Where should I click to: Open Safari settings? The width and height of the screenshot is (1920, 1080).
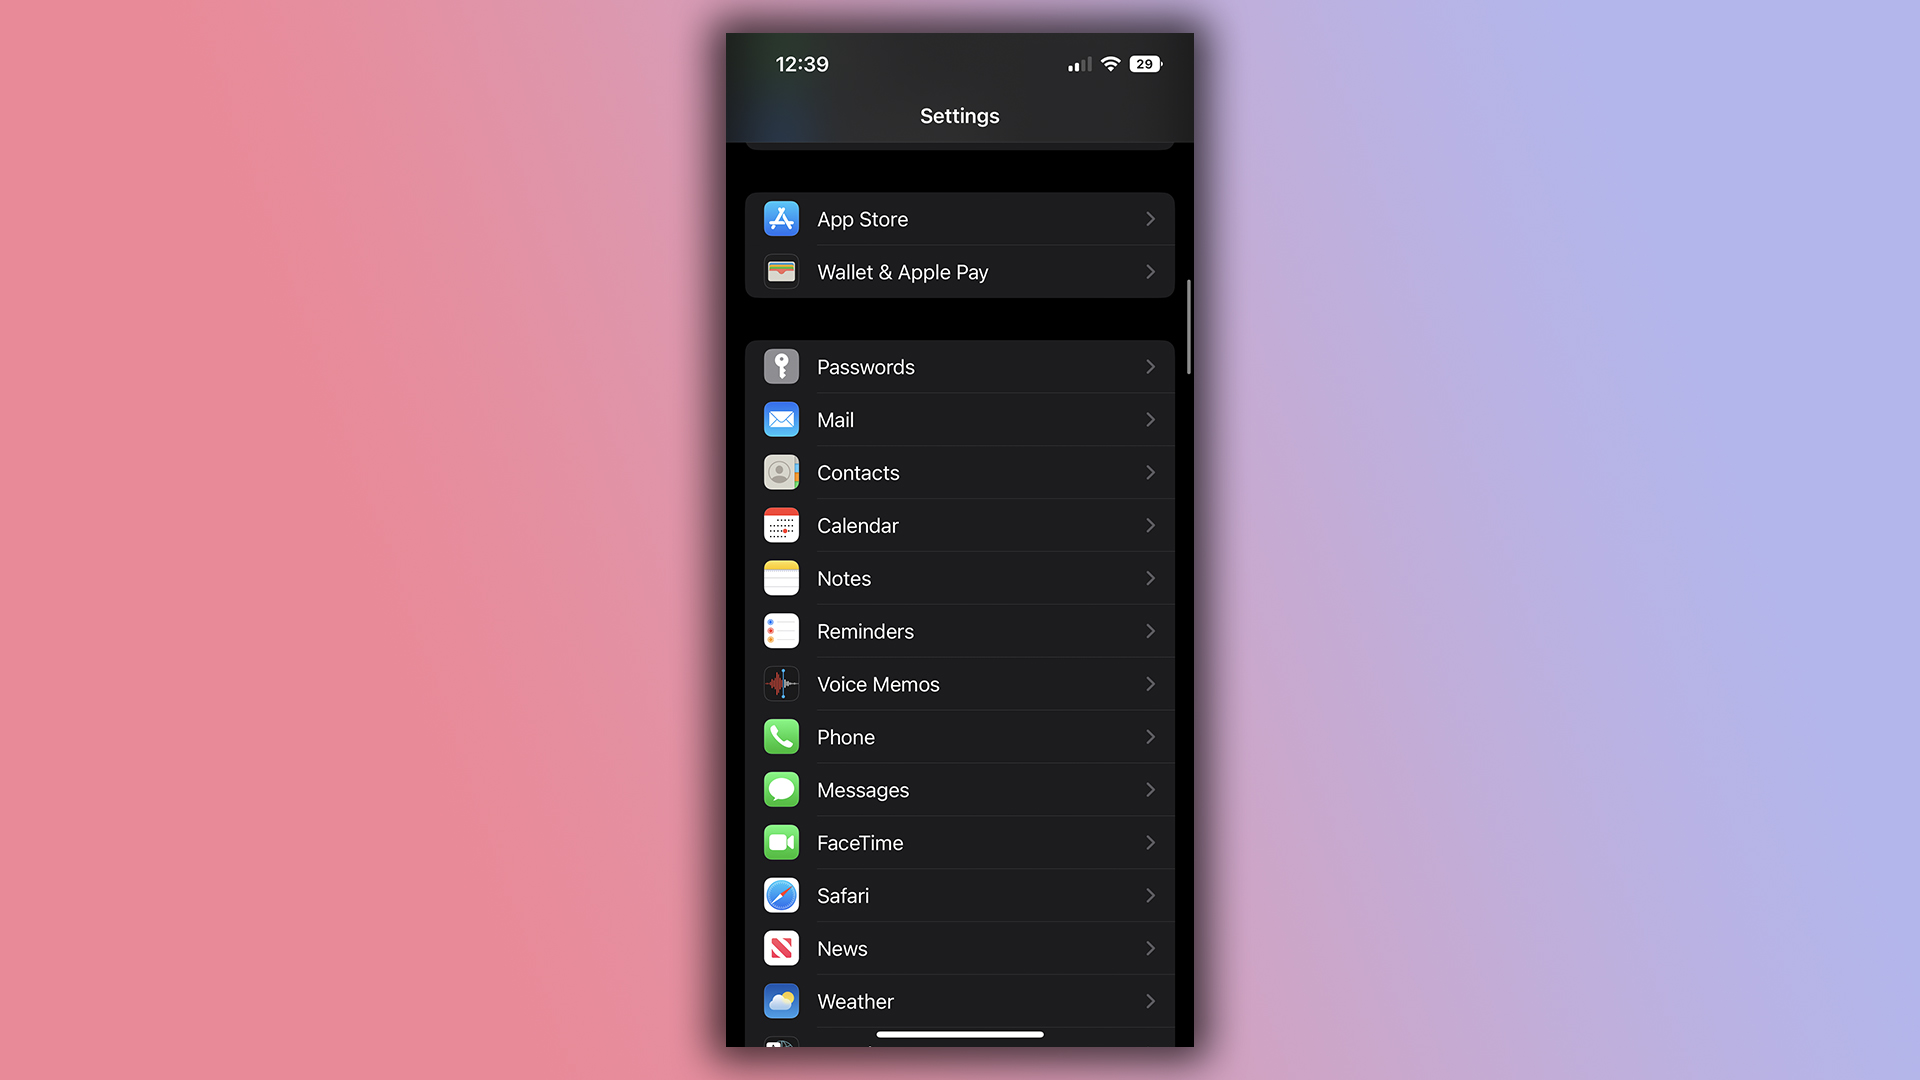(959, 895)
